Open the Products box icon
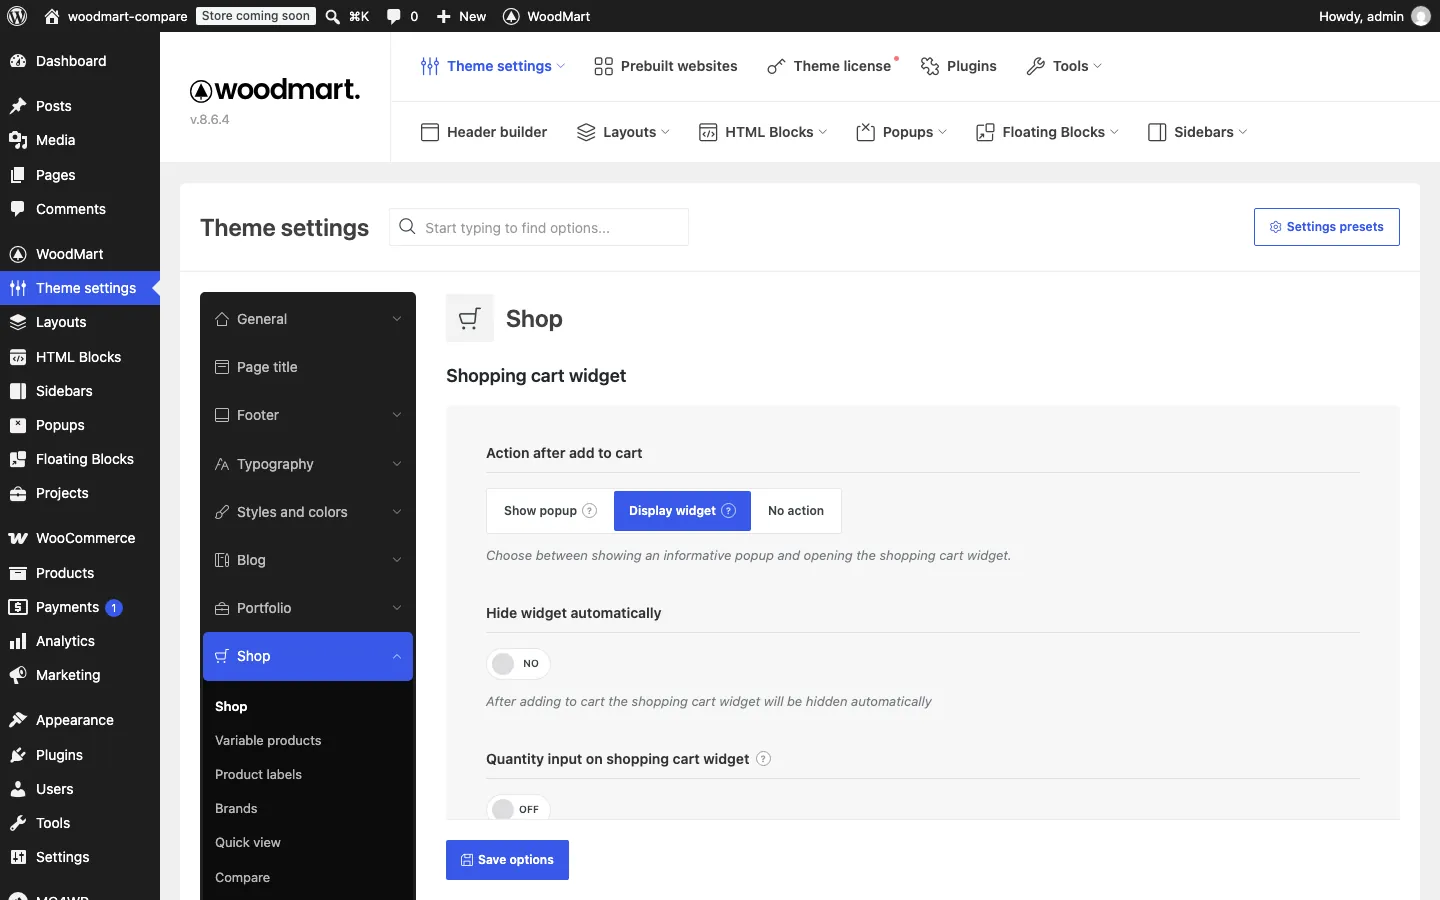Image resolution: width=1440 pixels, height=900 pixels. (18, 573)
